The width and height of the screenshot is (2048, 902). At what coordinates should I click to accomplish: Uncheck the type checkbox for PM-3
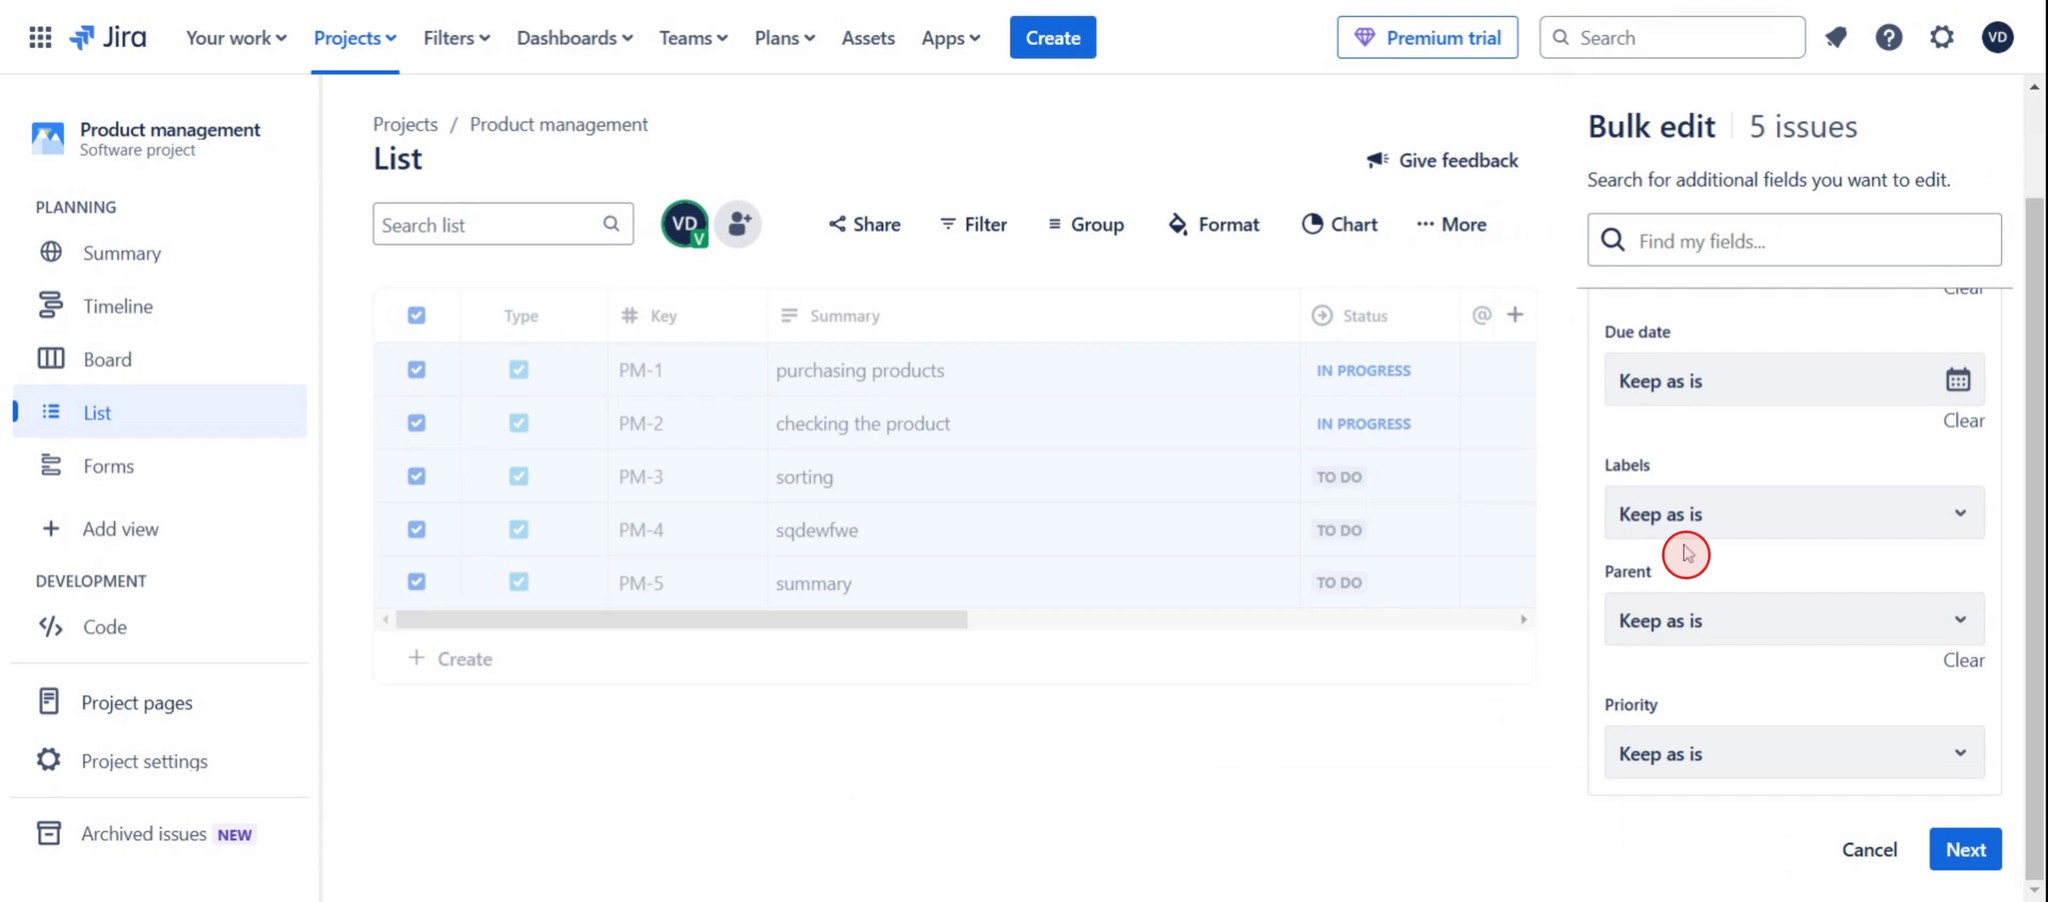tap(519, 476)
